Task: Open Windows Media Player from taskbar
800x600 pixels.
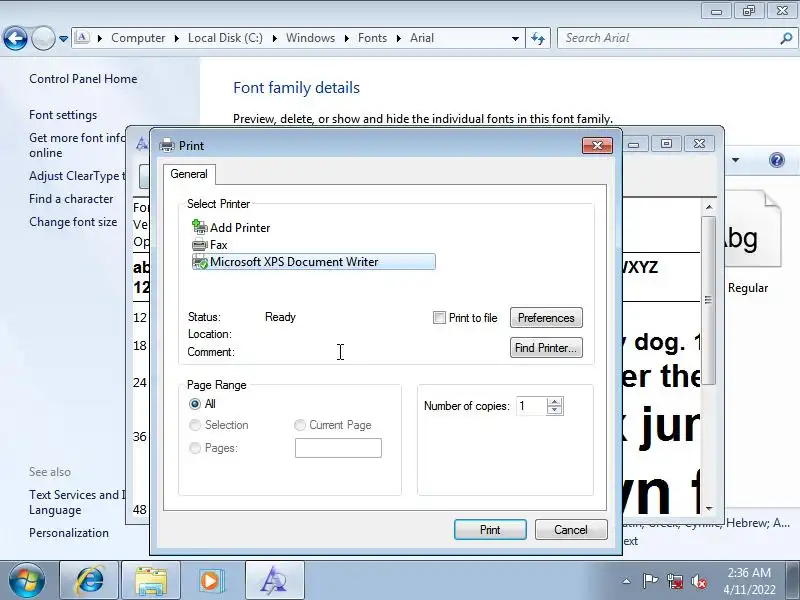Action: coord(211,581)
